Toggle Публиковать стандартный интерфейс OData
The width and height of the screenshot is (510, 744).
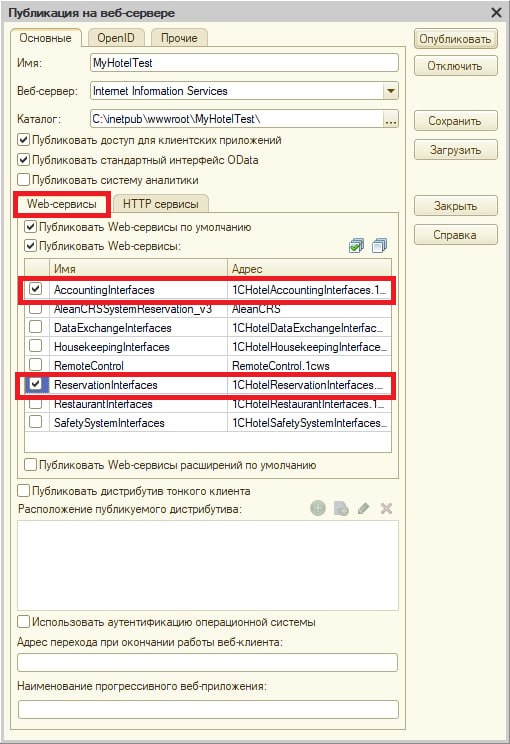pyautogui.click(x=23, y=160)
